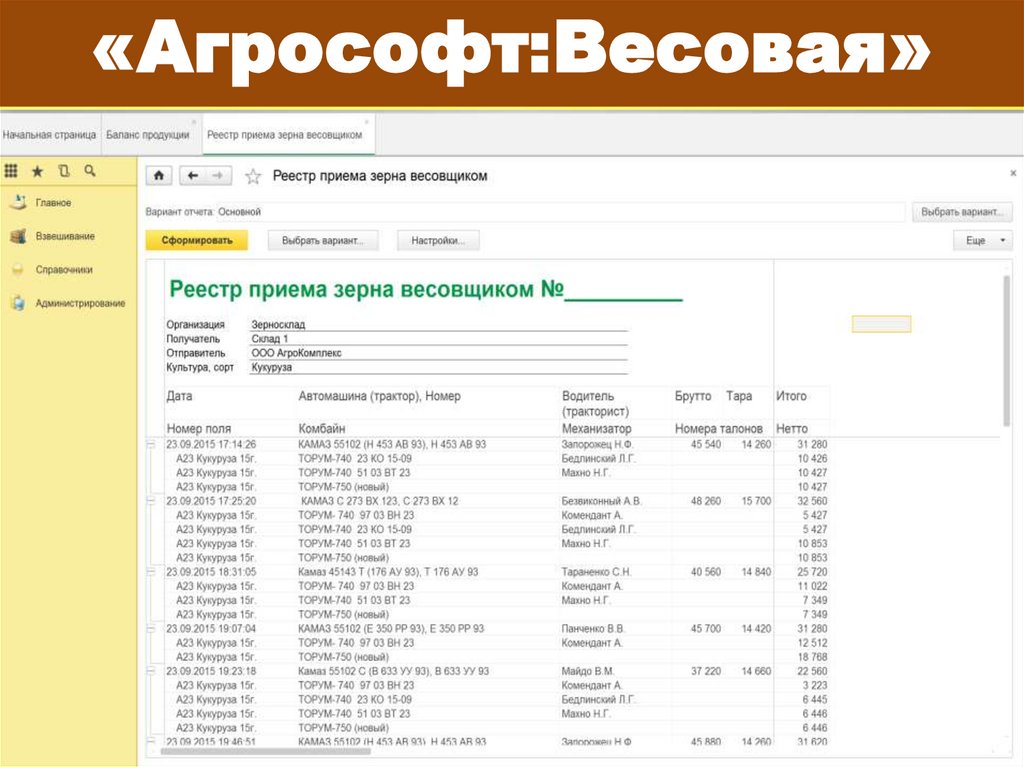Image resolution: width=1024 pixels, height=767 pixels.
Task: Collapse group 23.09.2015 19:07:04
Action: click(151, 628)
